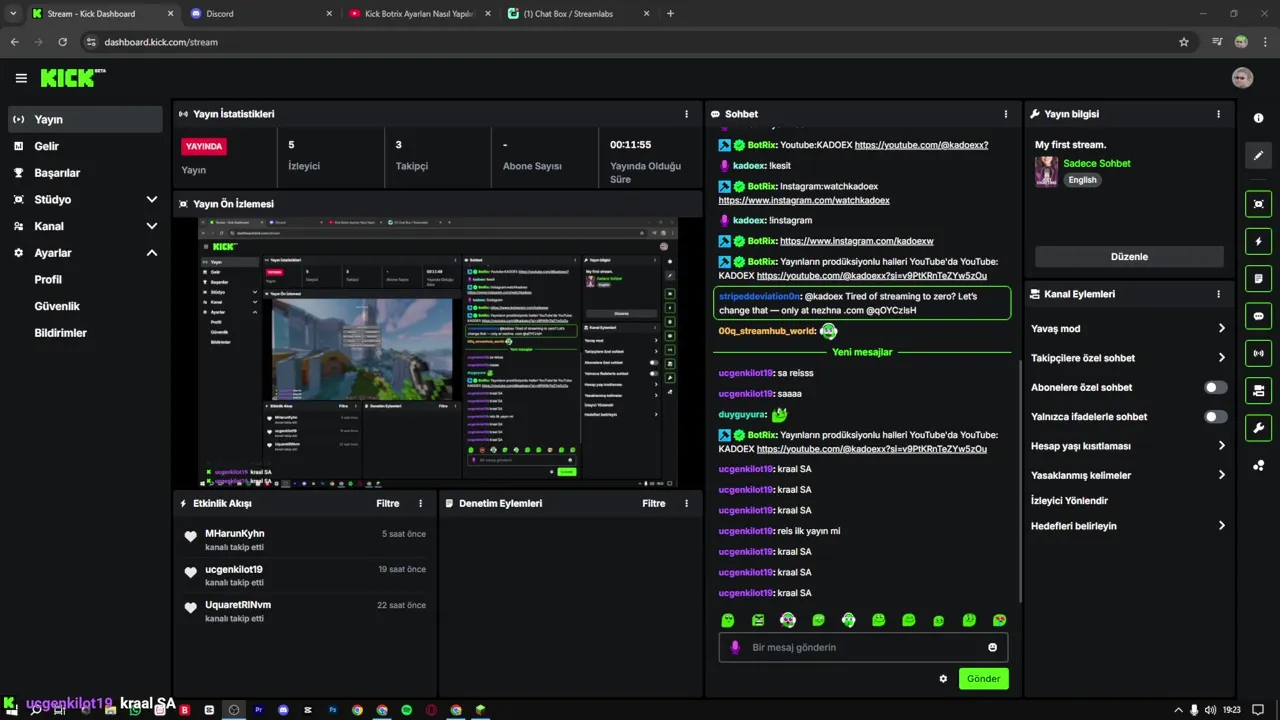Image resolution: width=1280 pixels, height=720 pixels.
Task: Click the pencil edit icon in right sidebar
Action: click(1258, 156)
